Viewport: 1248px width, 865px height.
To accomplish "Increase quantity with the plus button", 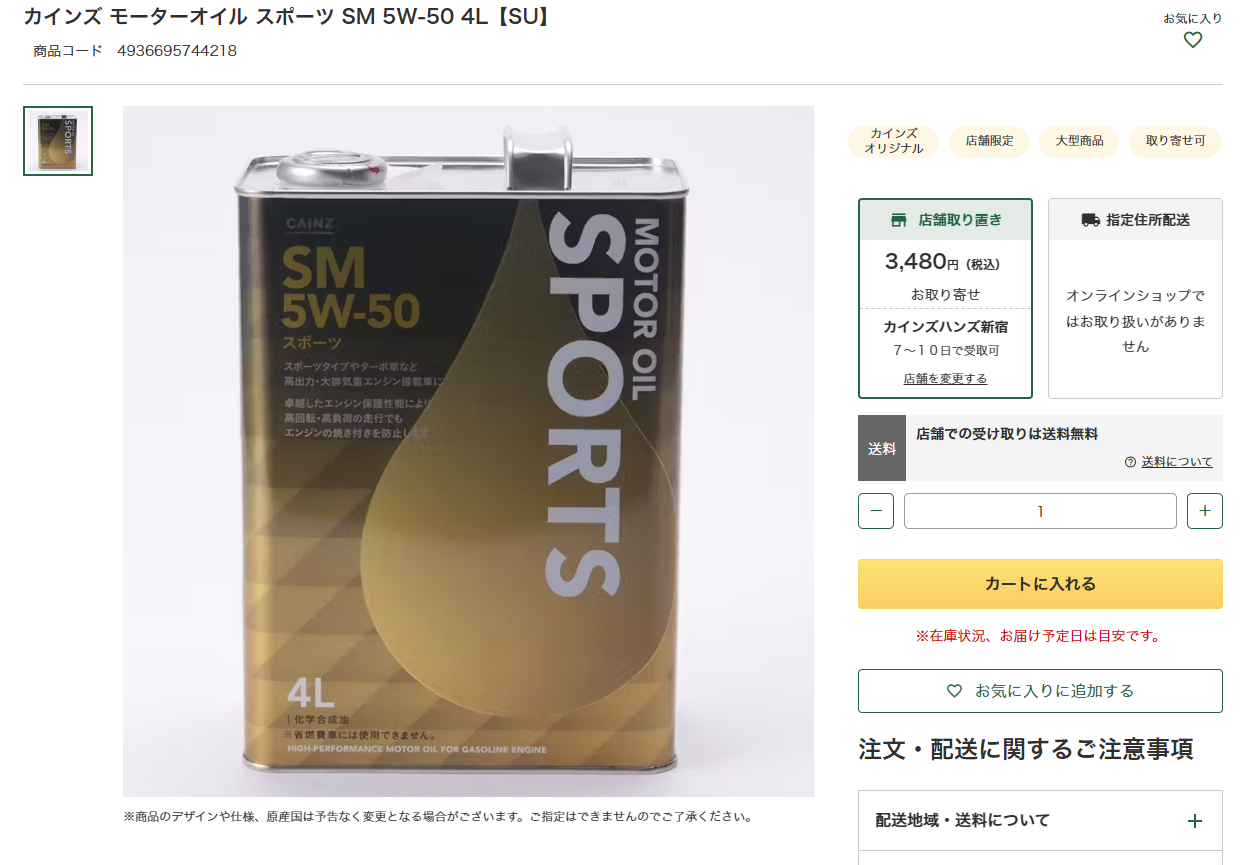I will pos(1204,511).
